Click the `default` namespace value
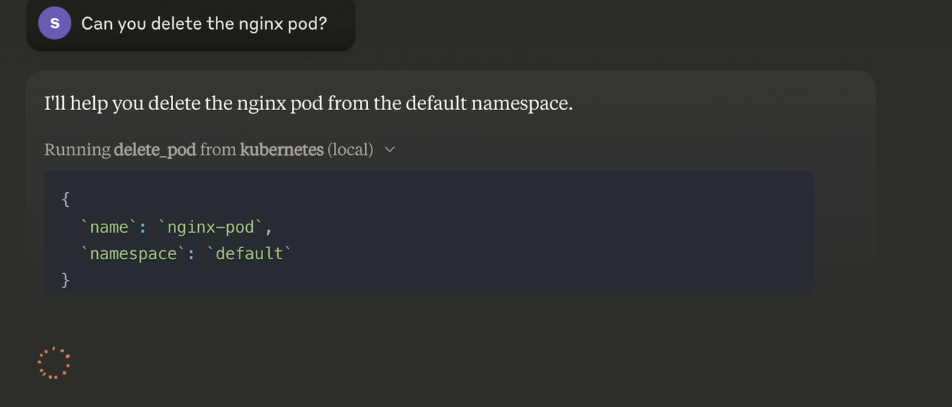Image resolution: width=952 pixels, height=407 pixels. [250, 253]
